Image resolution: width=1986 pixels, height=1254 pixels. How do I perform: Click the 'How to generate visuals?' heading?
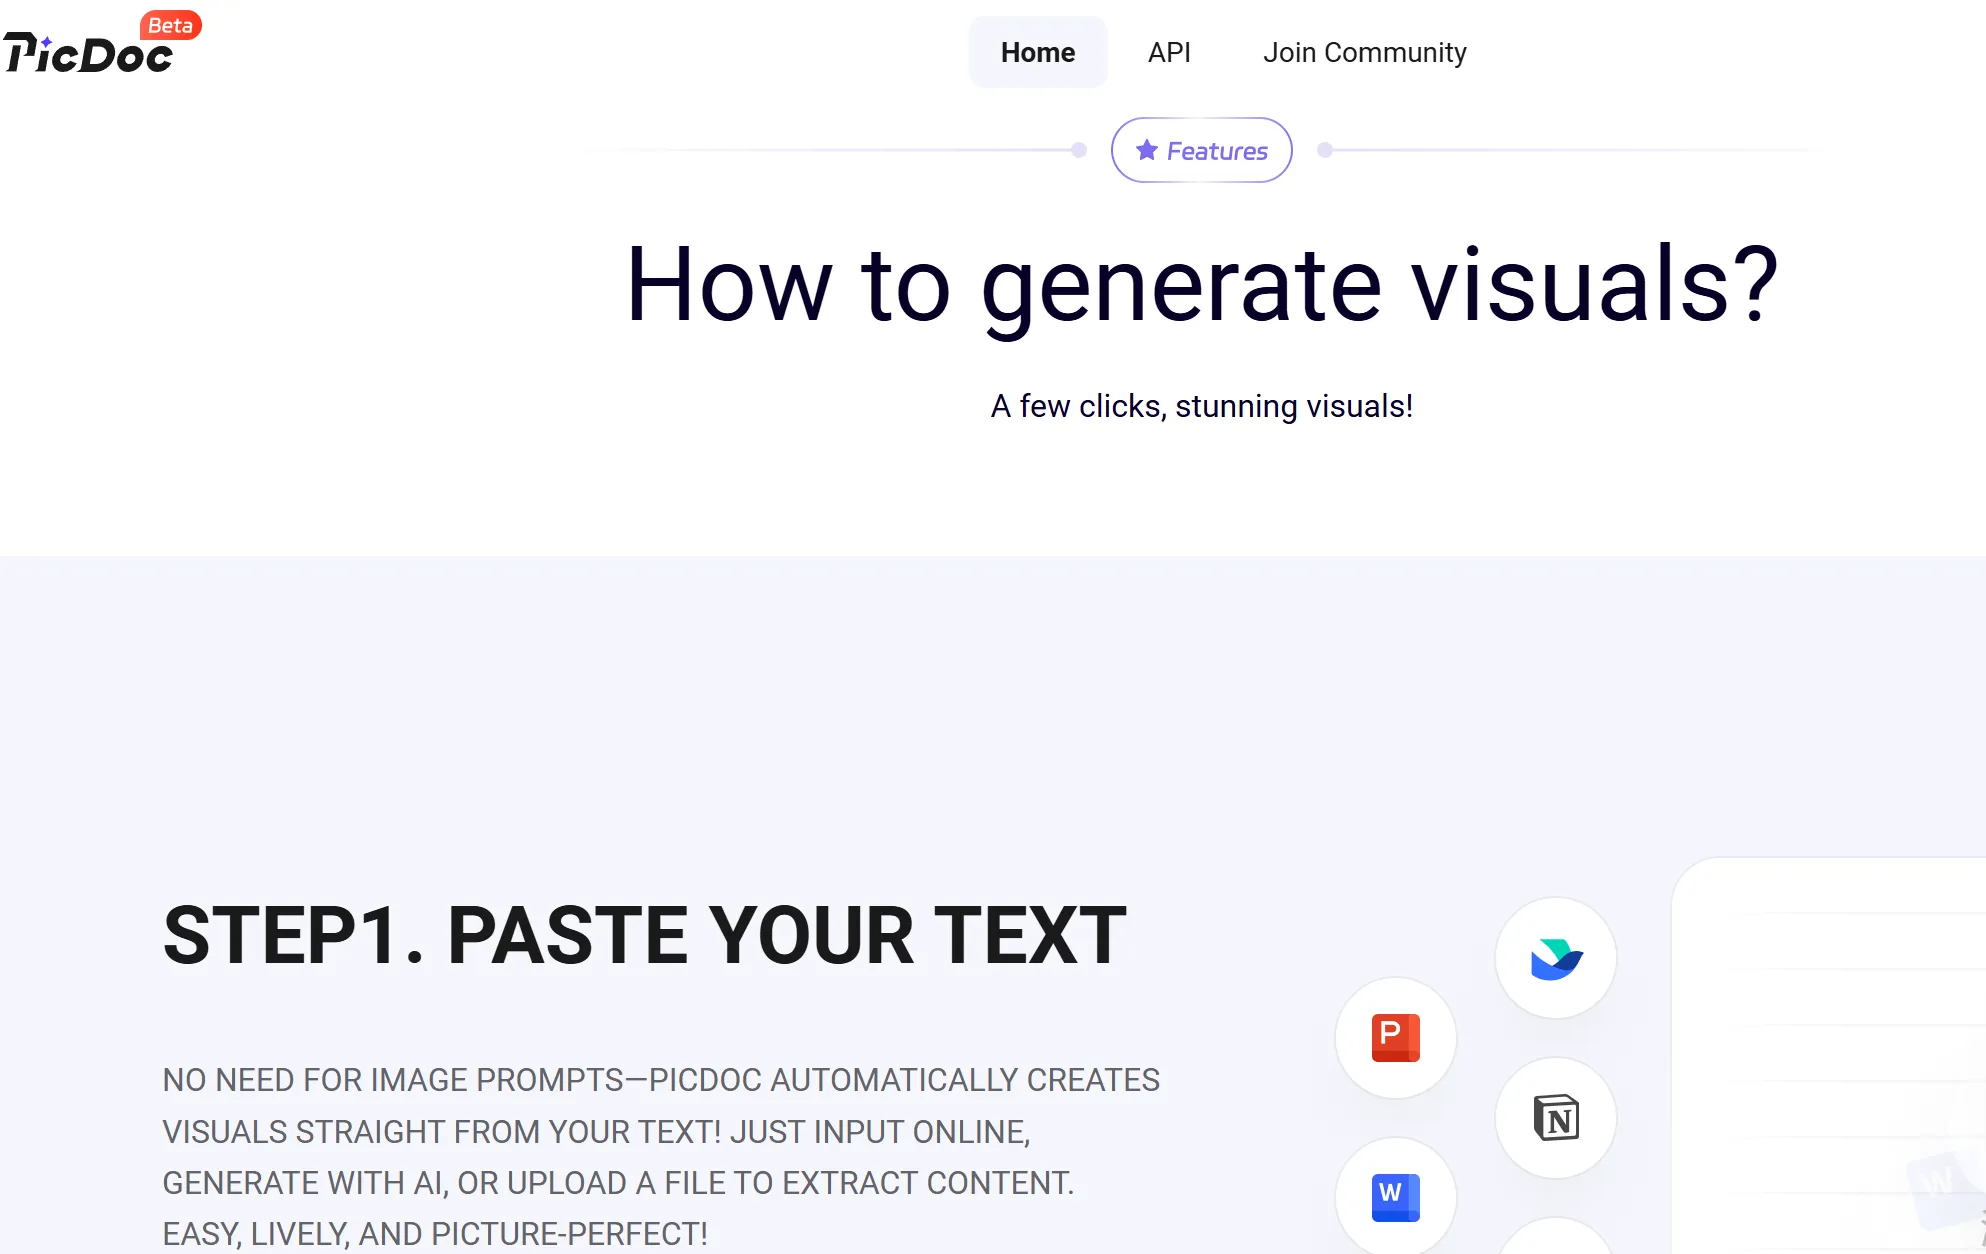[x=1201, y=285]
